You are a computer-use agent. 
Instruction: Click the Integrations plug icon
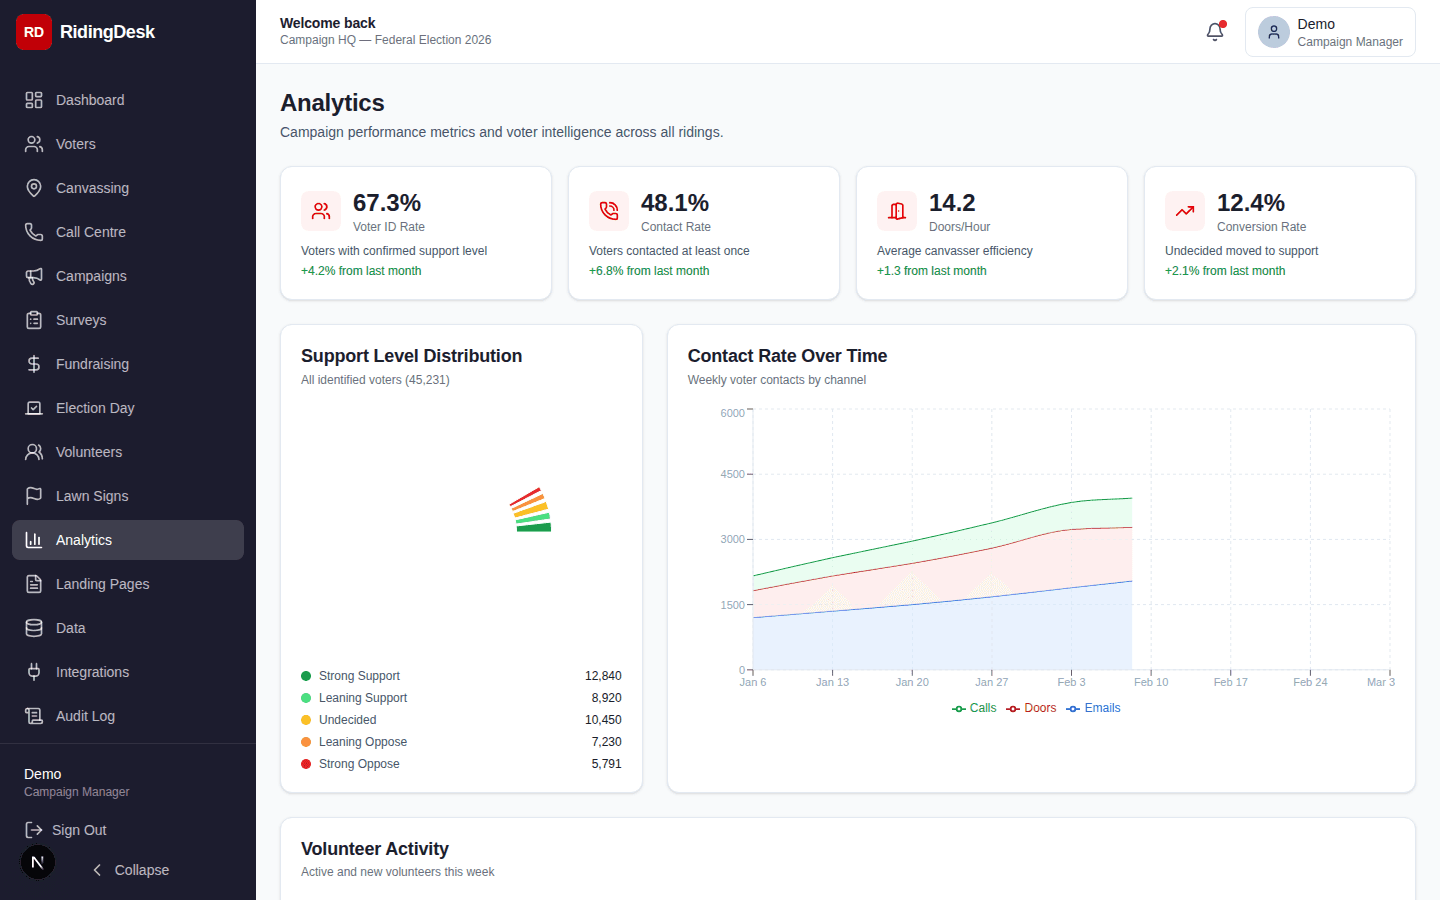(33, 672)
